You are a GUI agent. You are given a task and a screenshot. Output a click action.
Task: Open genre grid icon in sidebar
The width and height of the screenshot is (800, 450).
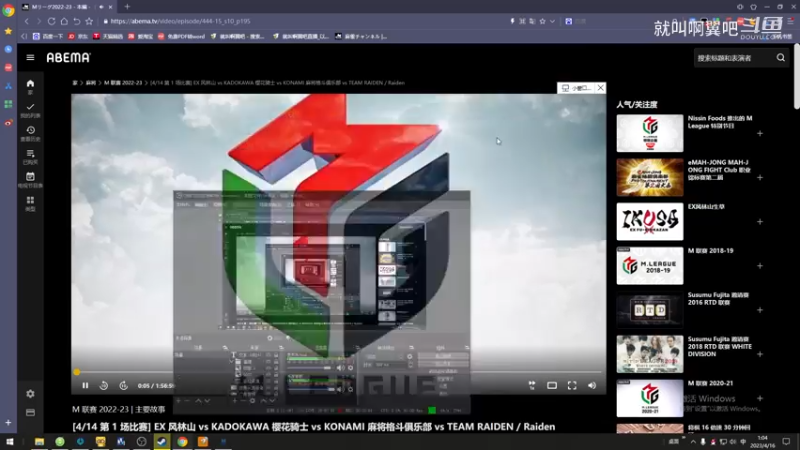pos(30,203)
